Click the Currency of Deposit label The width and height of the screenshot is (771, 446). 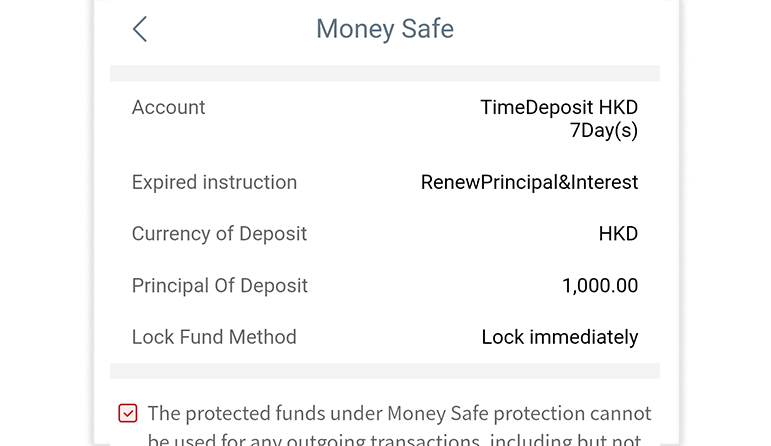click(x=219, y=234)
